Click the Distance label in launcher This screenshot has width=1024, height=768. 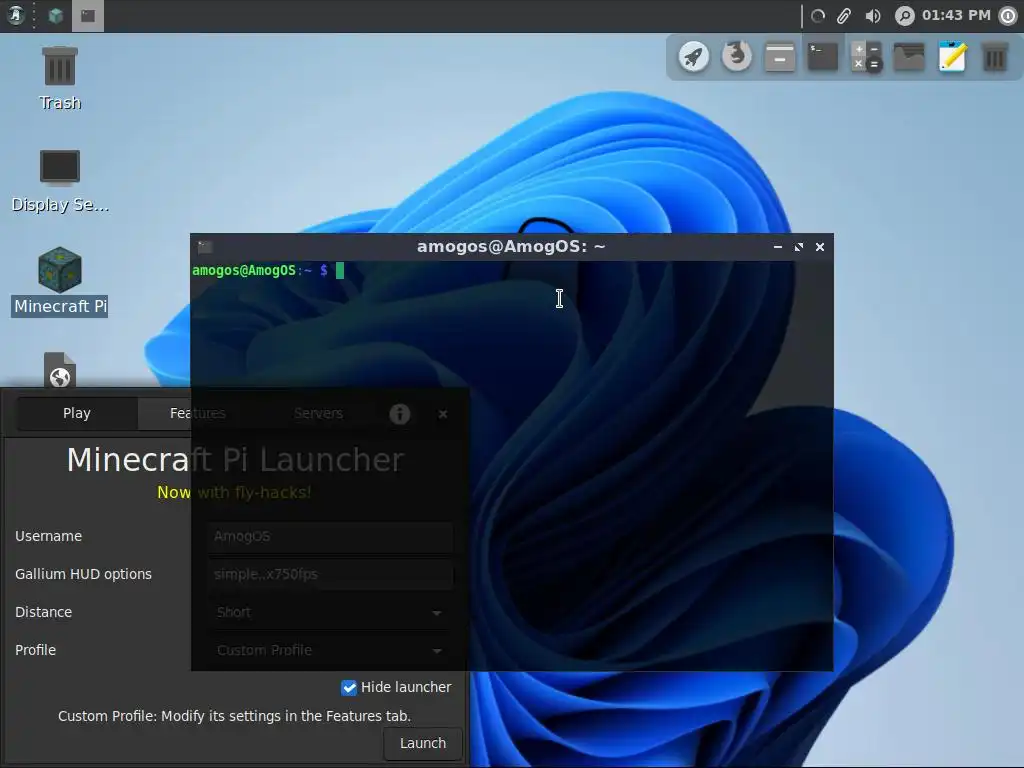click(x=44, y=612)
